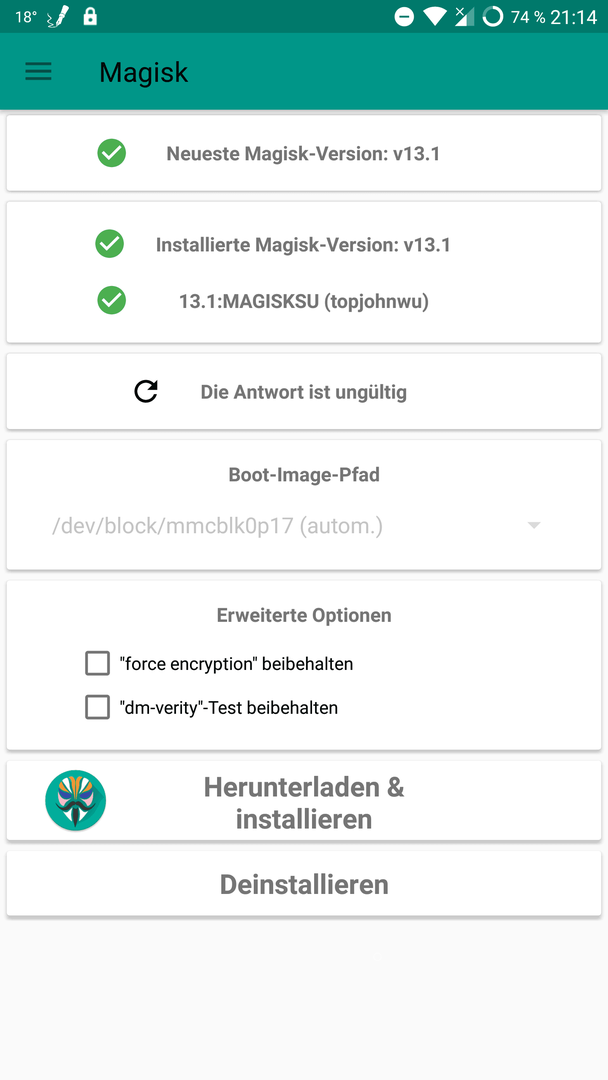Expand the Boot-Image-Pfad dropdown arrow
The height and width of the screenshot is (1080, 608).
coord(534,526)
